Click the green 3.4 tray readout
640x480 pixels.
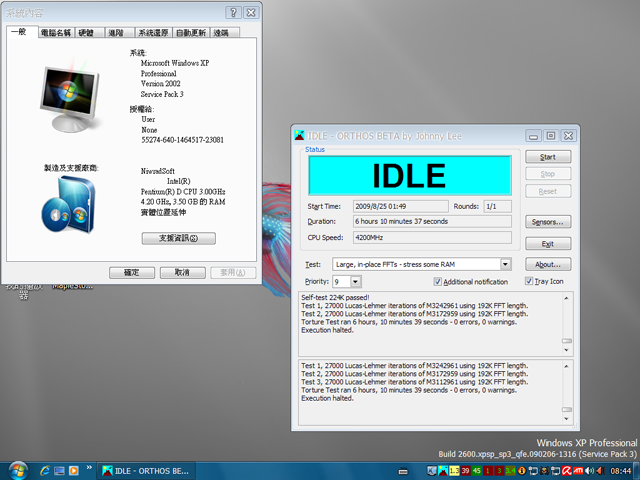(510, 471)
